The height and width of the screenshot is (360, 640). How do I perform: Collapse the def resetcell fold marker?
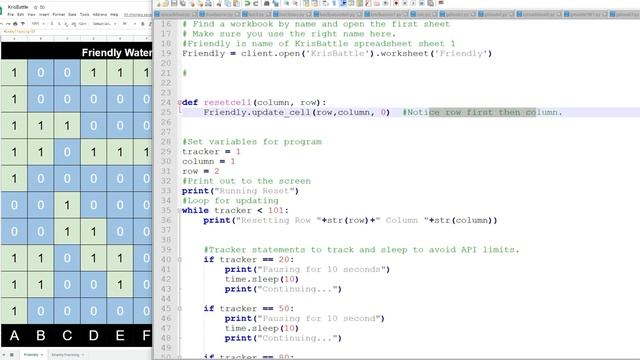(x=180, y=102)
